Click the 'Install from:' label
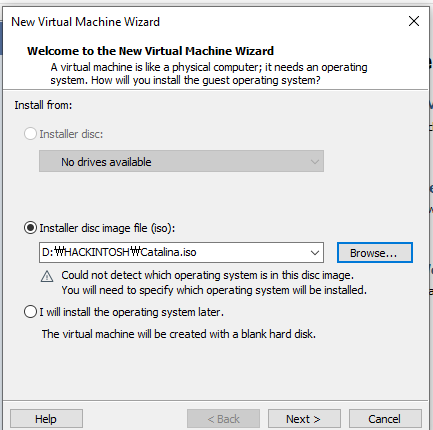The image size is (433, 430). click(x=43, y=105)
